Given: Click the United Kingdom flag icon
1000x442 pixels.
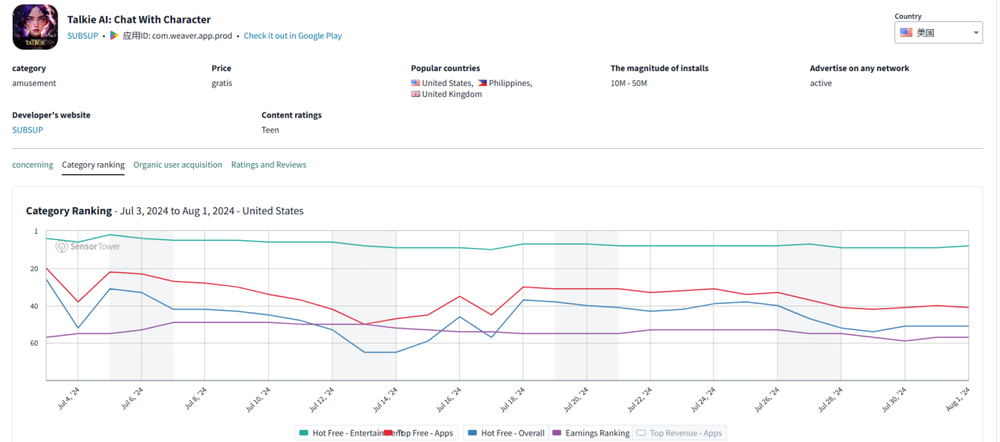Looking at the screenshot, I should 415,94.
